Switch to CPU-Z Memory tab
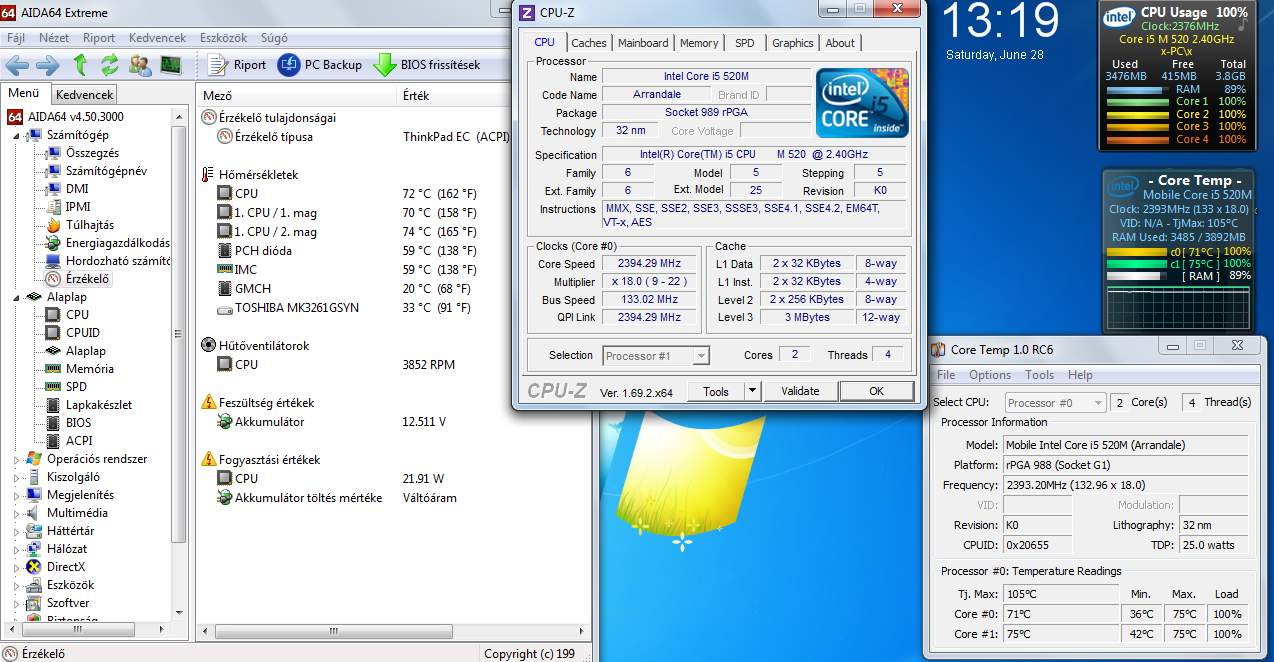 coord(699,43)
